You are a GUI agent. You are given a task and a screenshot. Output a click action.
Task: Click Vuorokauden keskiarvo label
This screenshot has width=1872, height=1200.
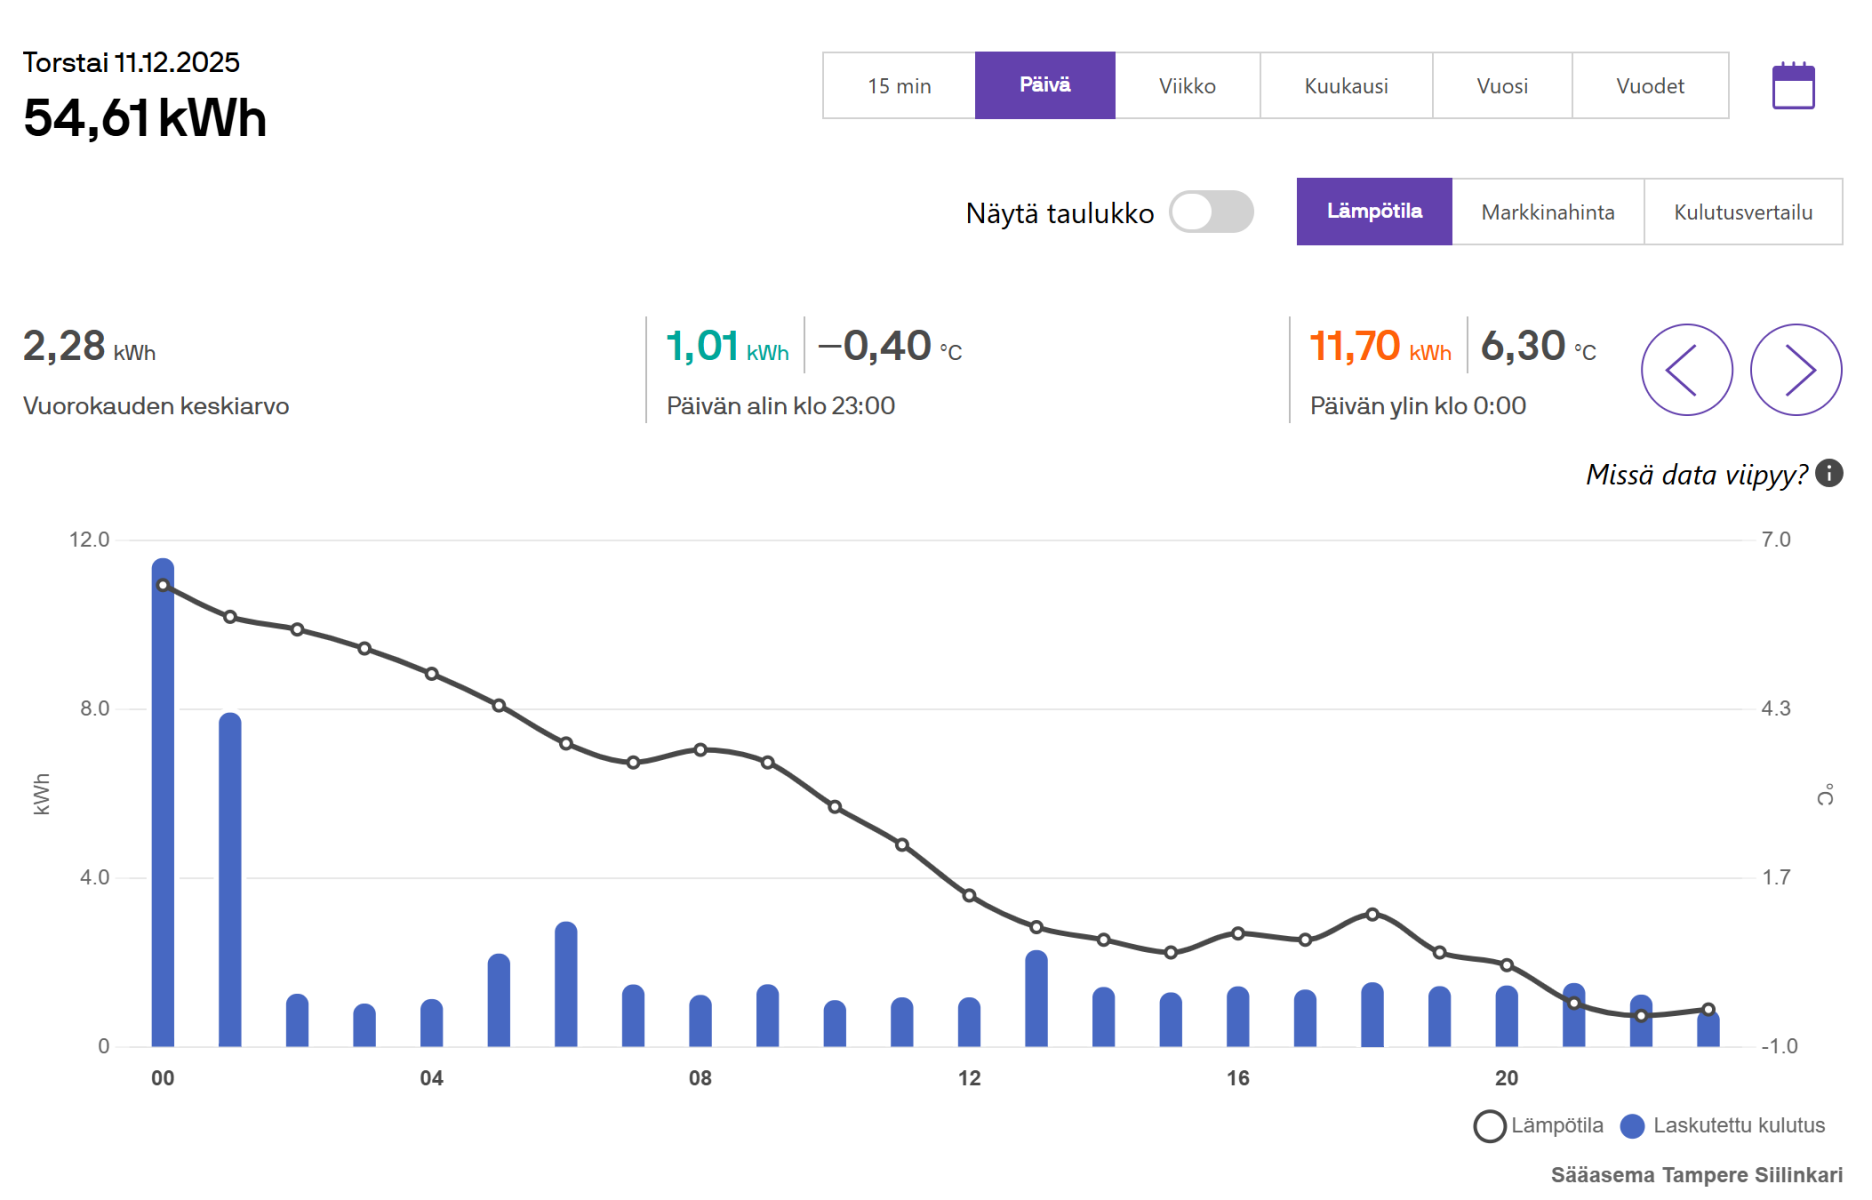point(156,406)
